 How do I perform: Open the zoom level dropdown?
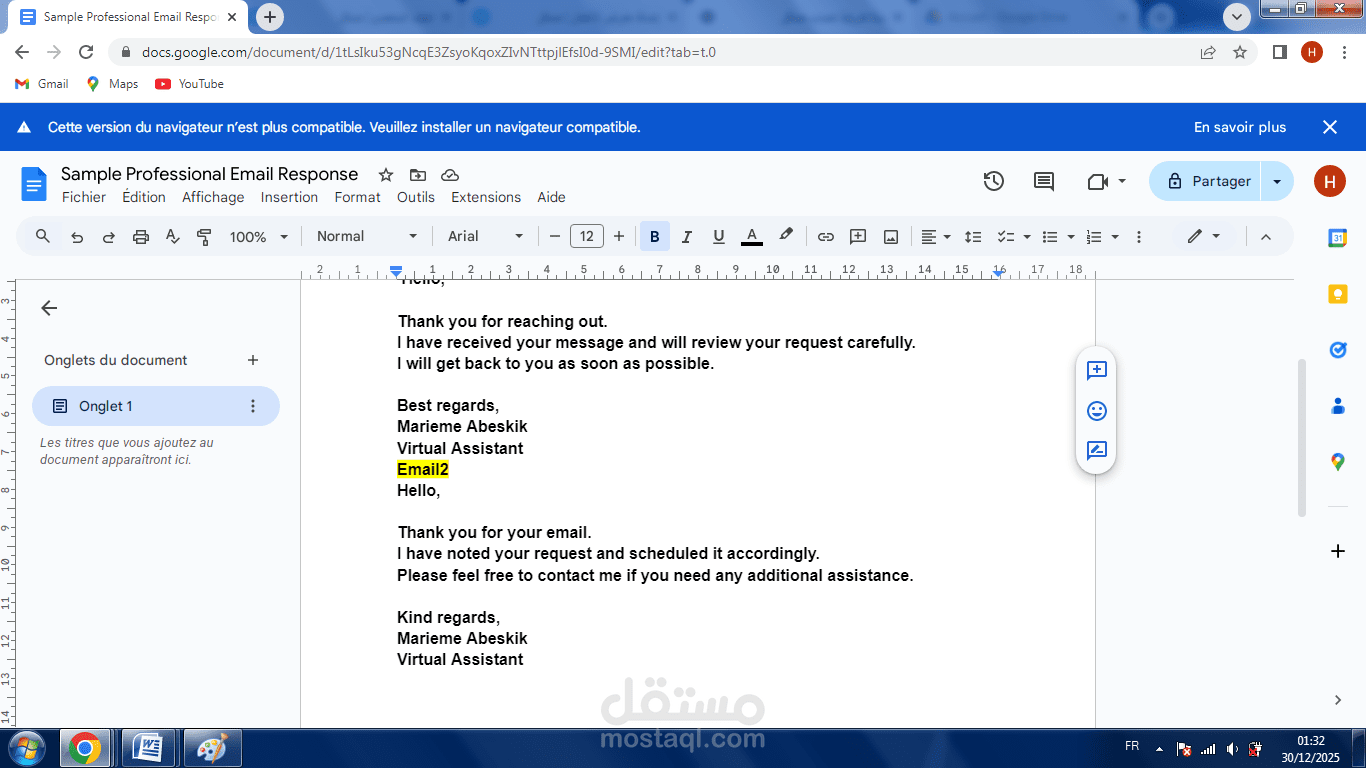point(258,237)
